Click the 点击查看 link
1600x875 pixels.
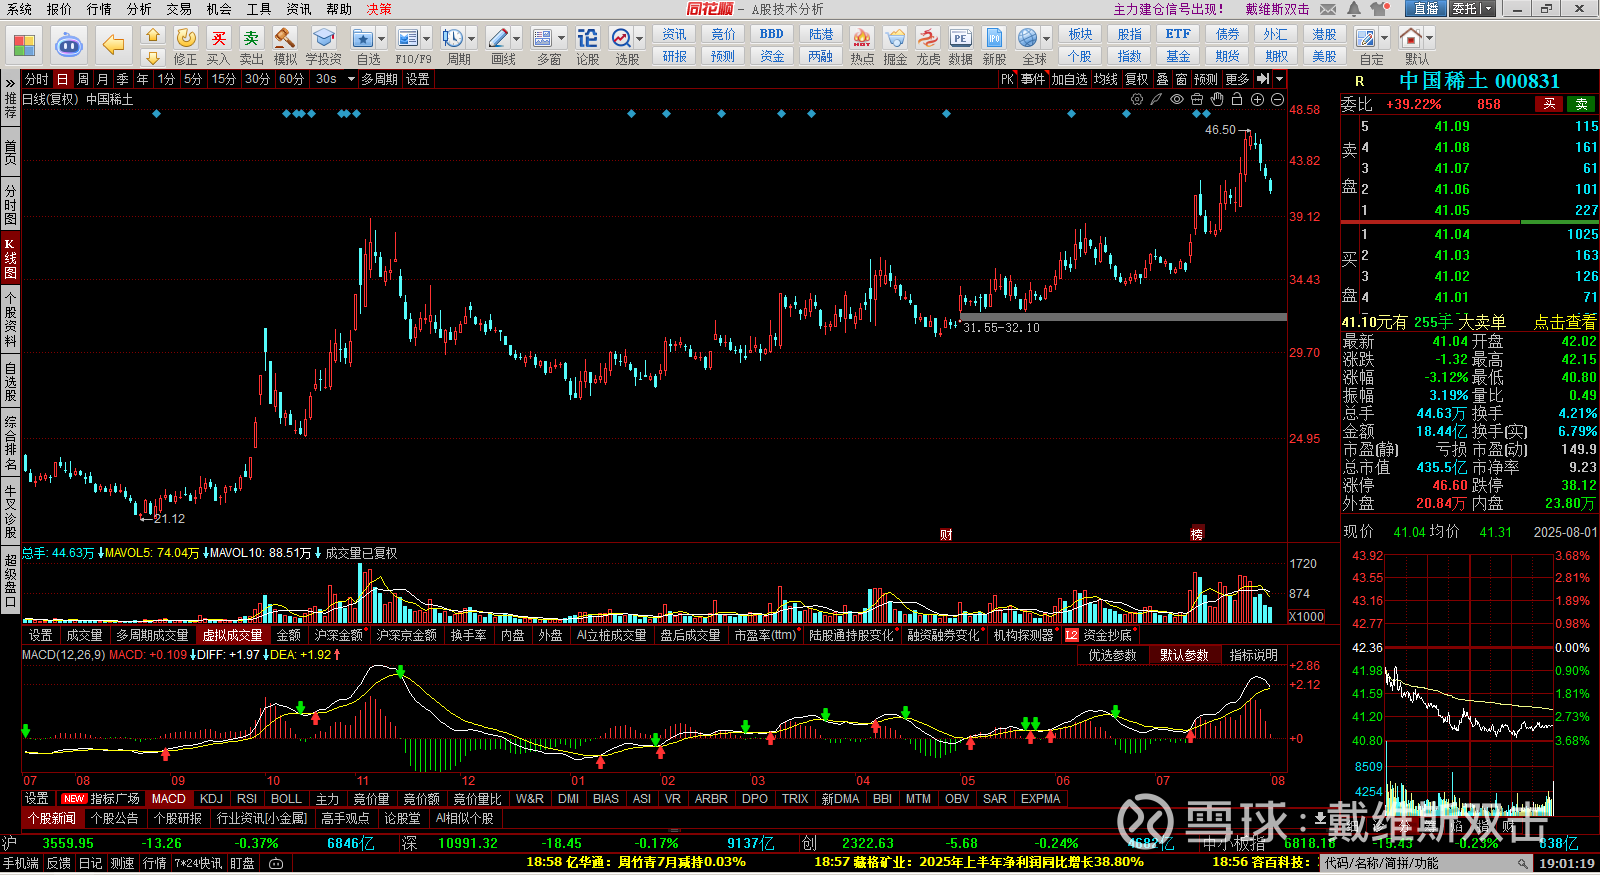[1565, 322]
